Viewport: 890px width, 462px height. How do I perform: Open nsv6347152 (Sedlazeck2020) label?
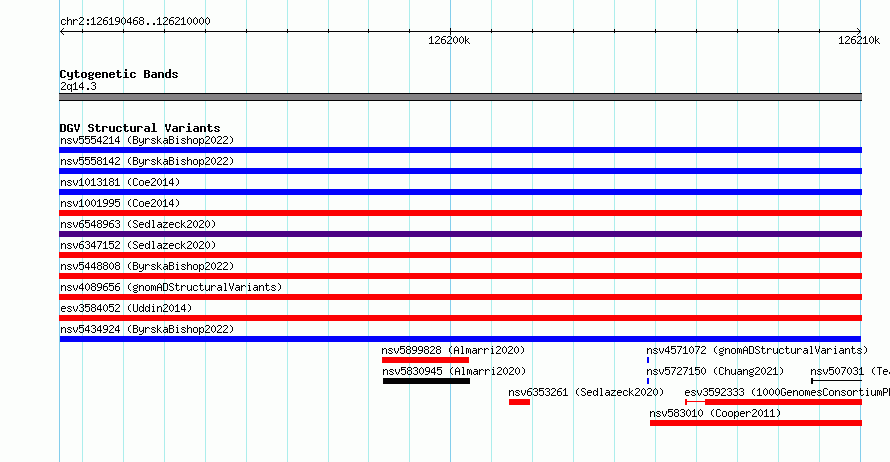[138, 245]
